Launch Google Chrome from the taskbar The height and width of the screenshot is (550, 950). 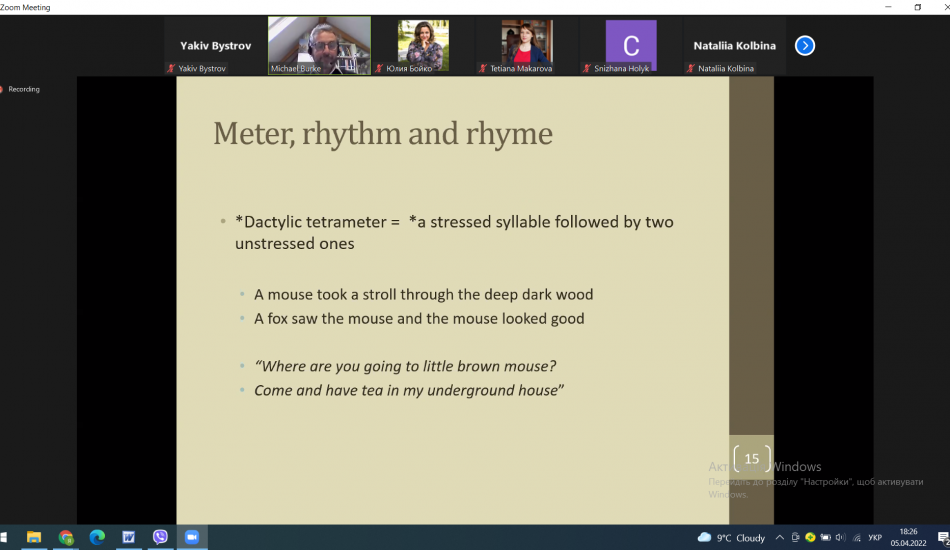tap(66, 537)
